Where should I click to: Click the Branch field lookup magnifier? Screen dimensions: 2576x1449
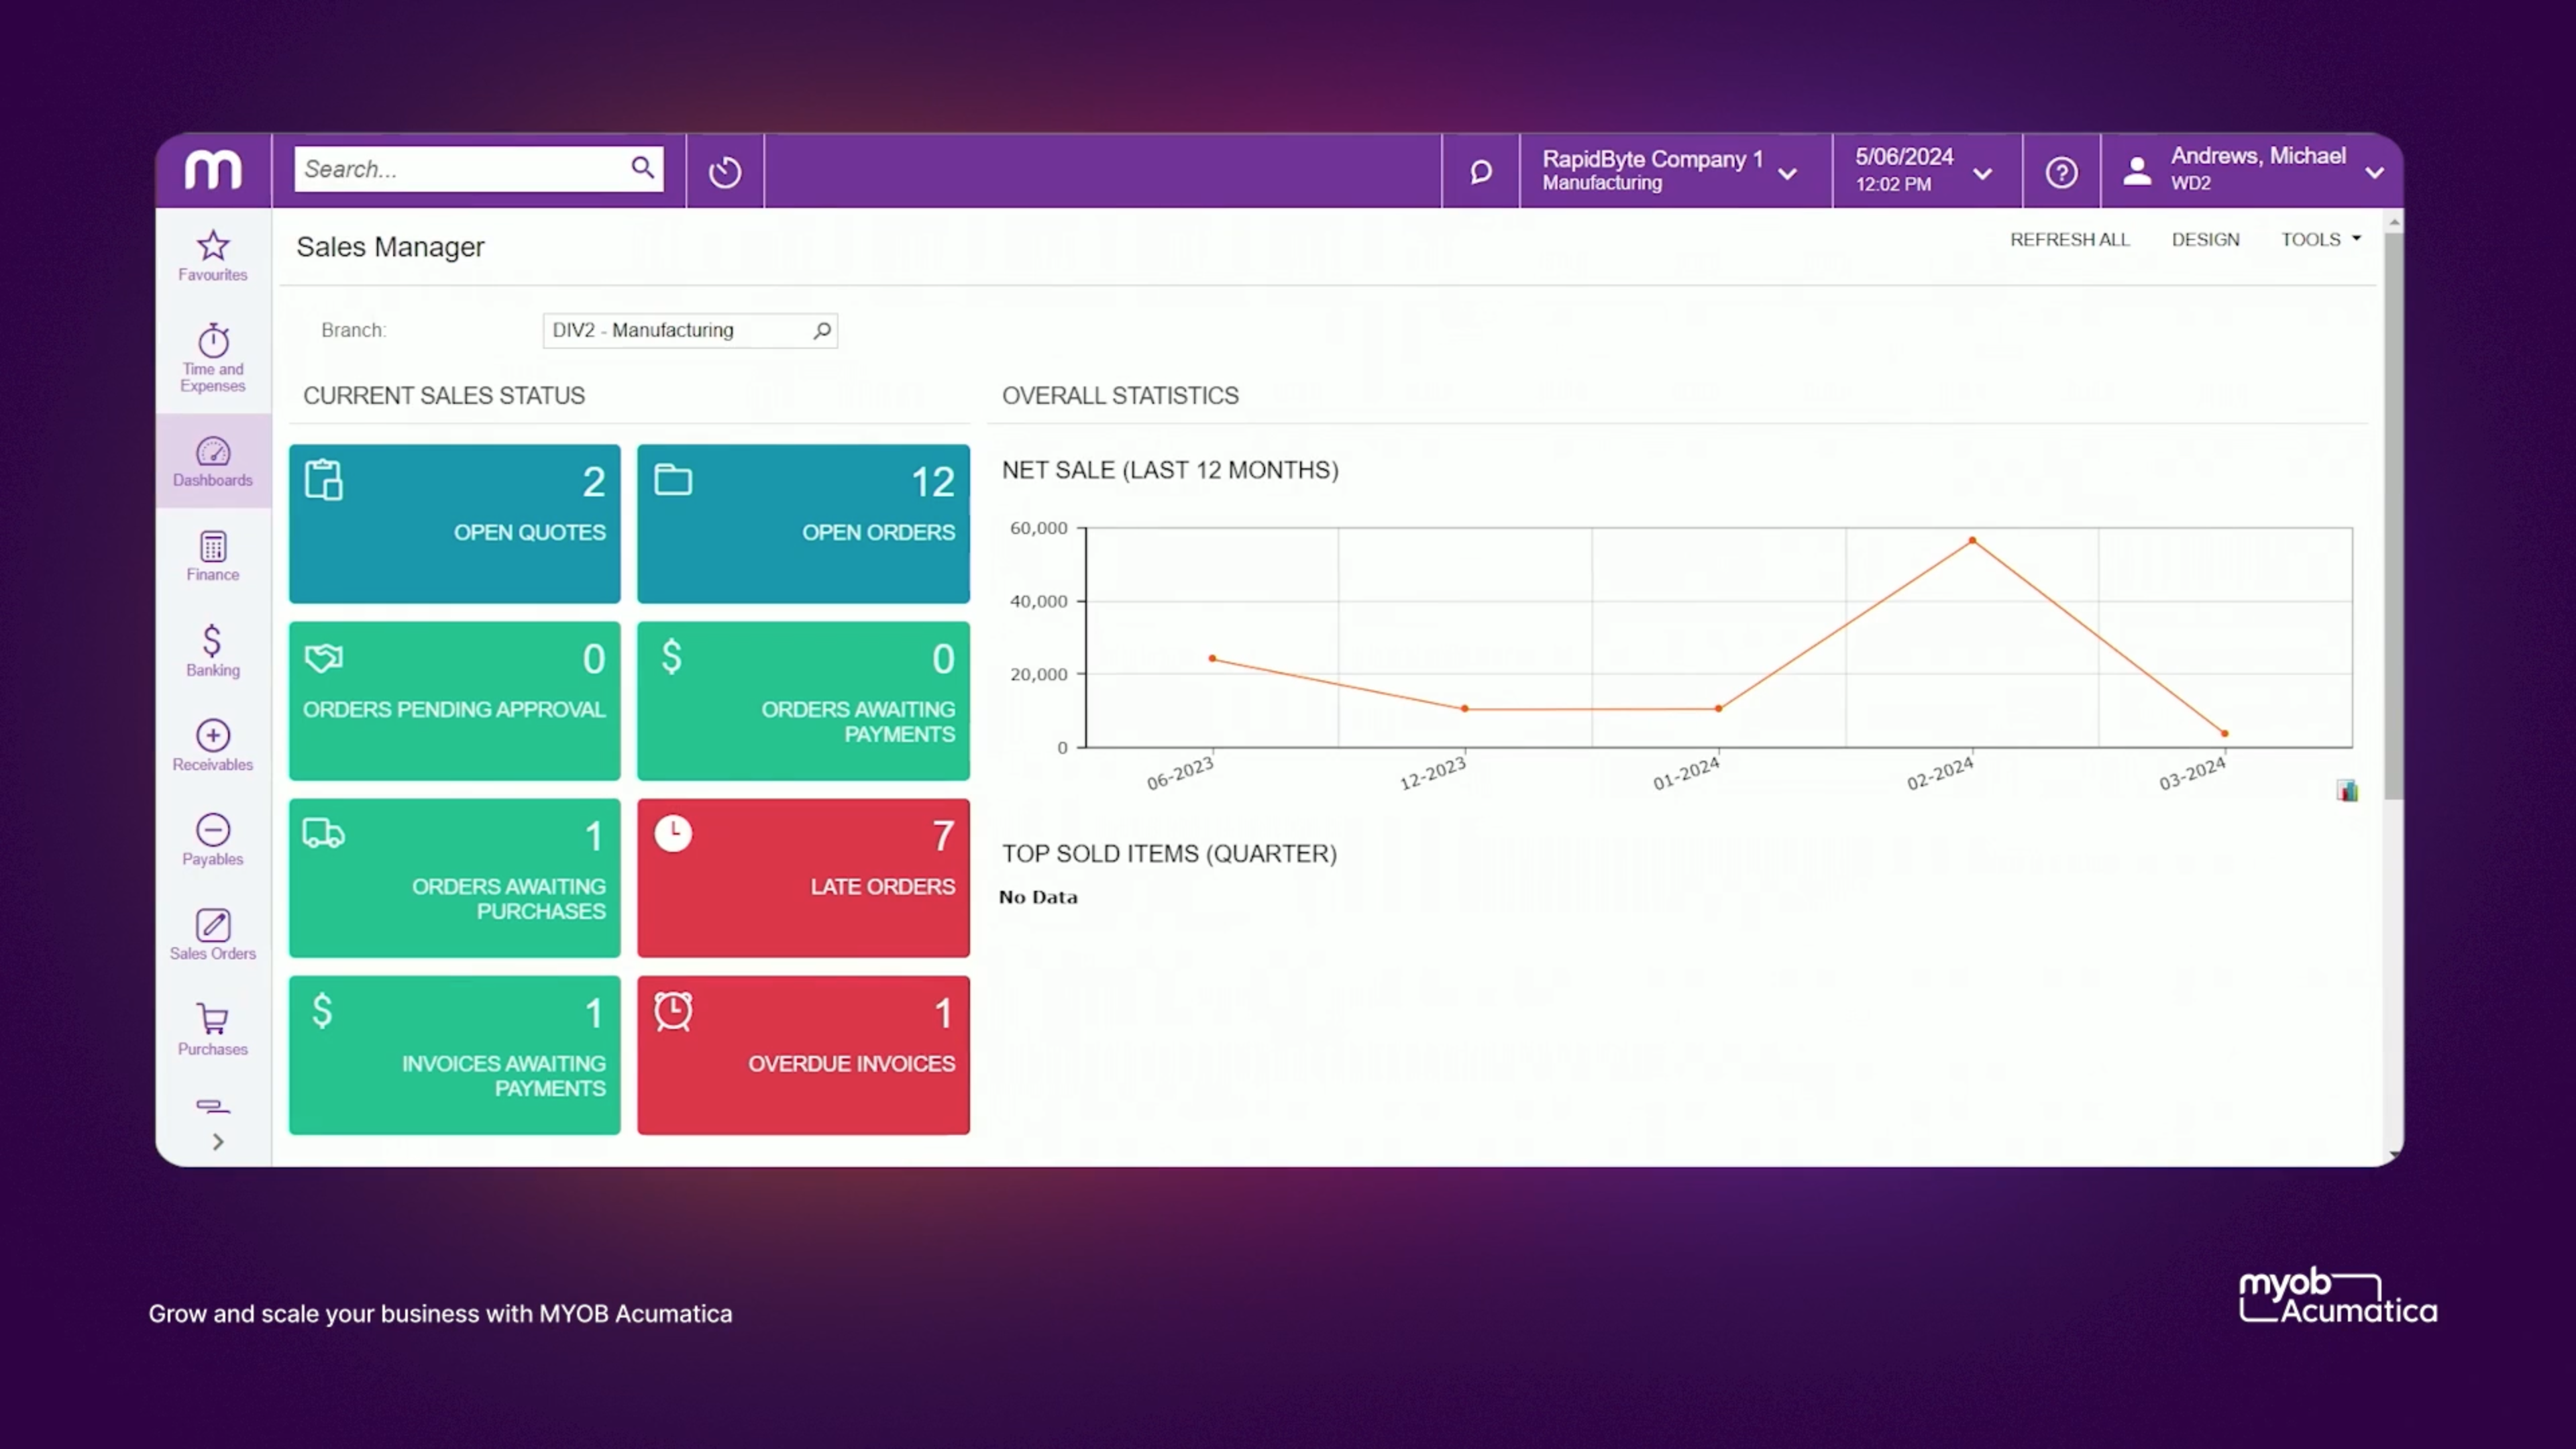coord(822,330)
